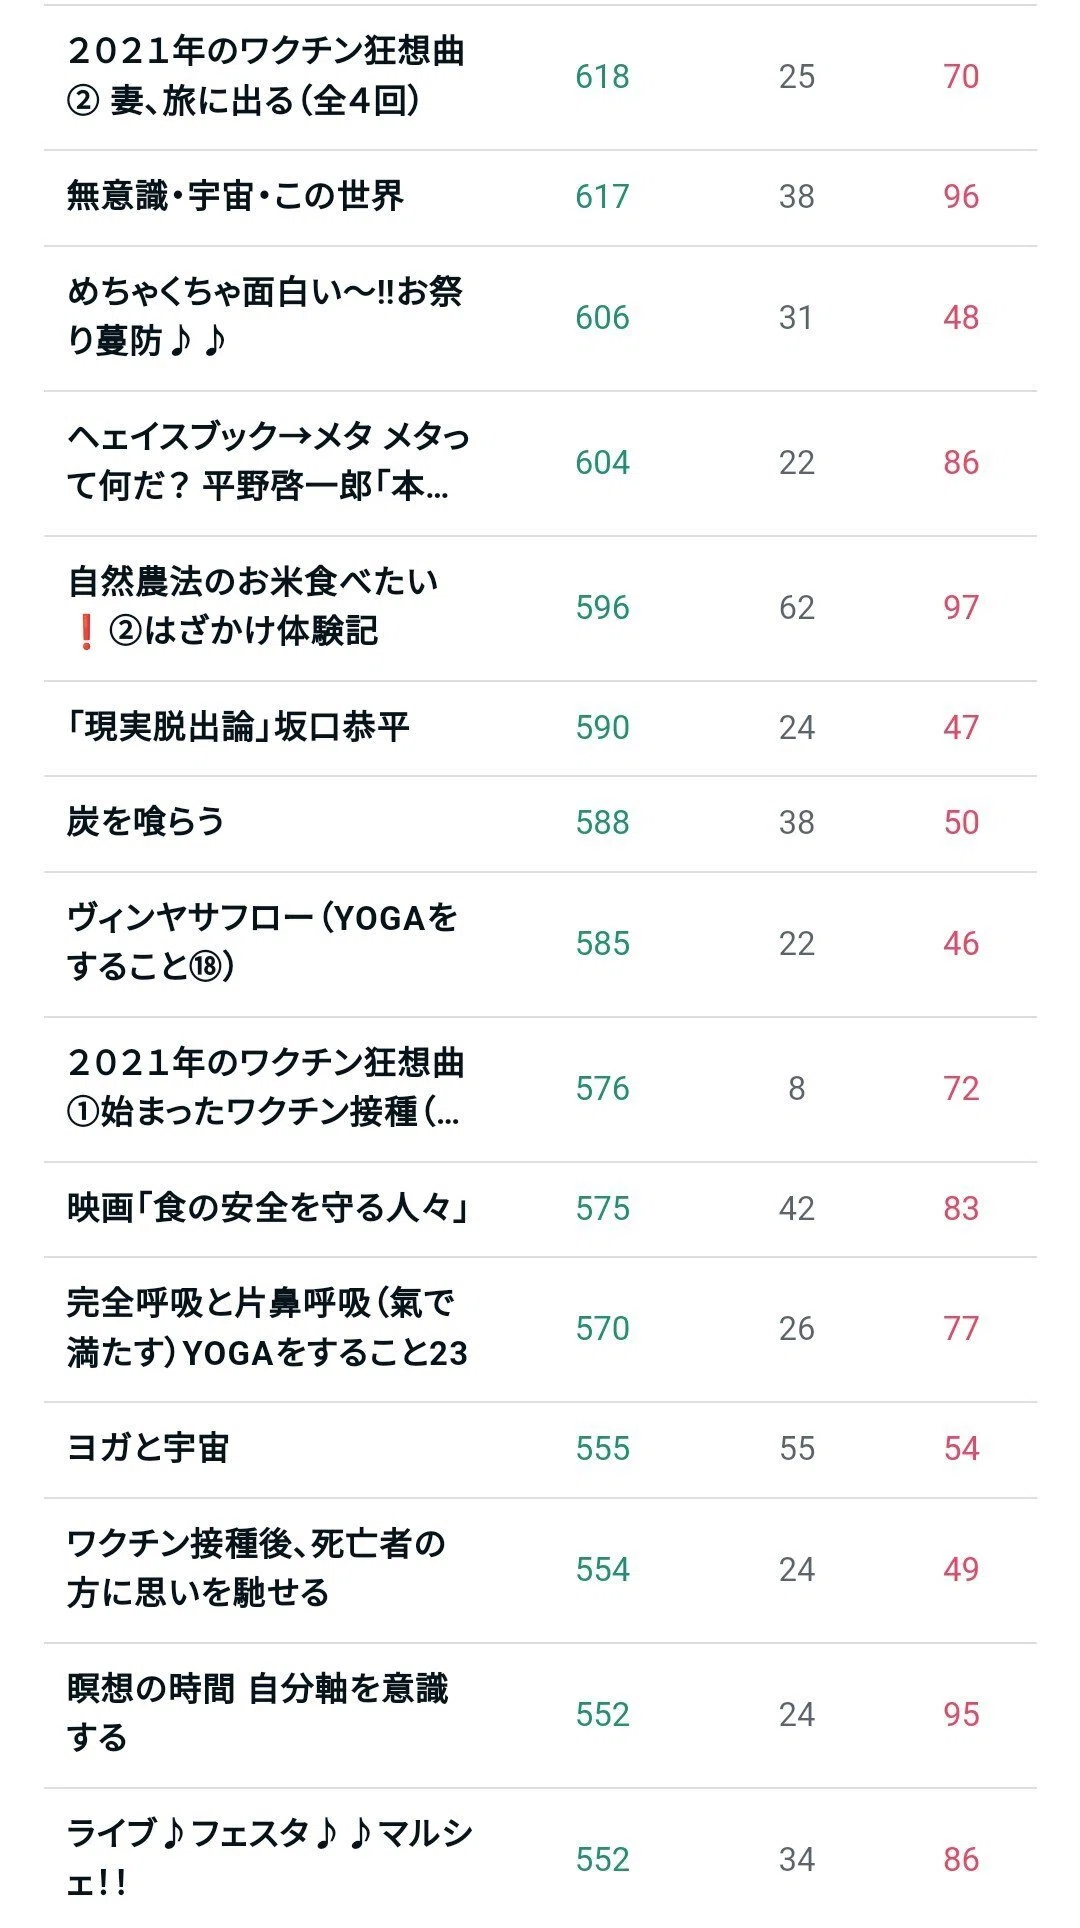The height and width of the screenshot is (1928, 1080).
Task: Open "ワクチン接種後、死亡者の方に思いを馳せる" post
Action: pyautogui.click(x=256, y=1569)
